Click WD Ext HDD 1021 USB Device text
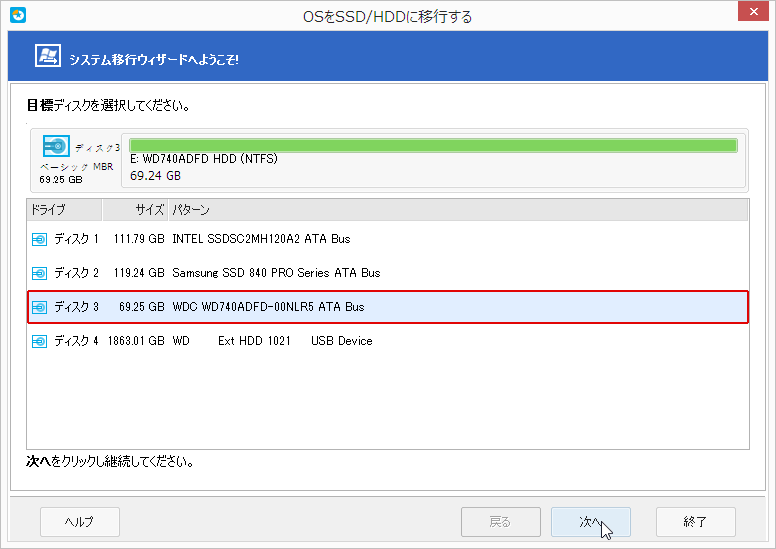The image size is (776, 549). tap(272, 341)
